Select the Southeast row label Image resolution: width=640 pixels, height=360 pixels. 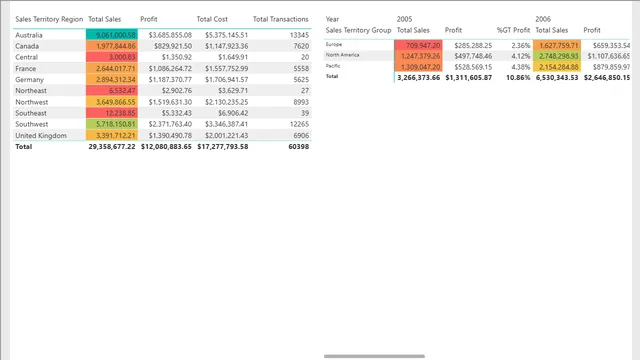coord(31,113)
